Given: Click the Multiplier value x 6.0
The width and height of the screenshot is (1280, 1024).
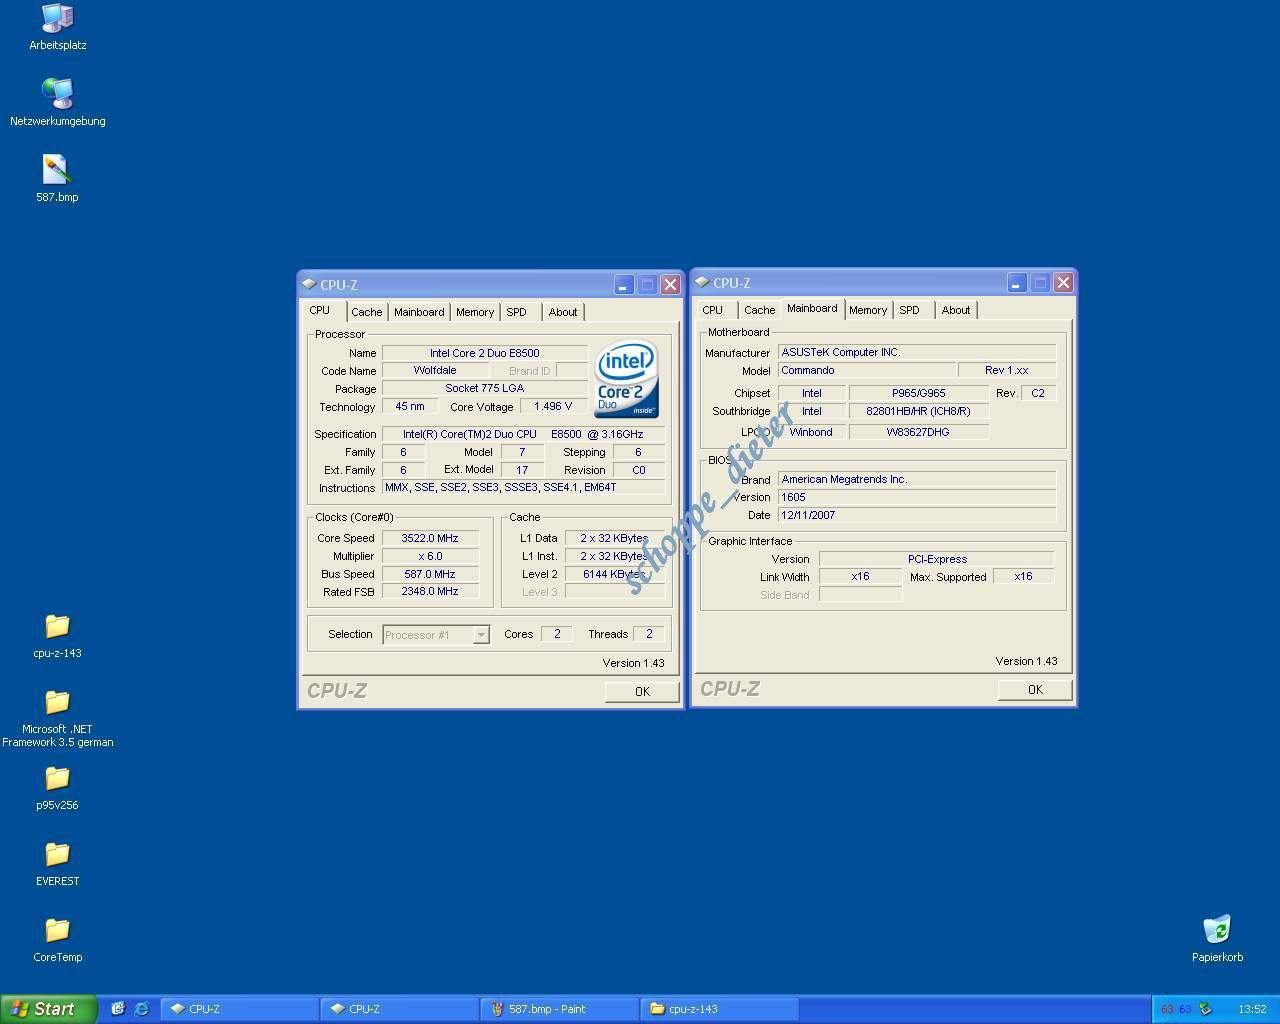Looking at the screenshot, I should [x=430, y=556].
